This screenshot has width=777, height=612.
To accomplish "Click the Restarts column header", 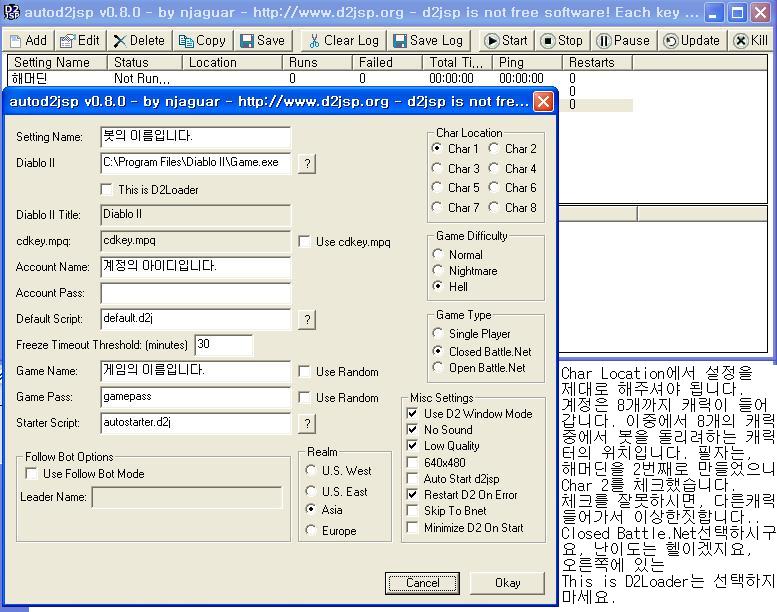I will coord(597,62).
